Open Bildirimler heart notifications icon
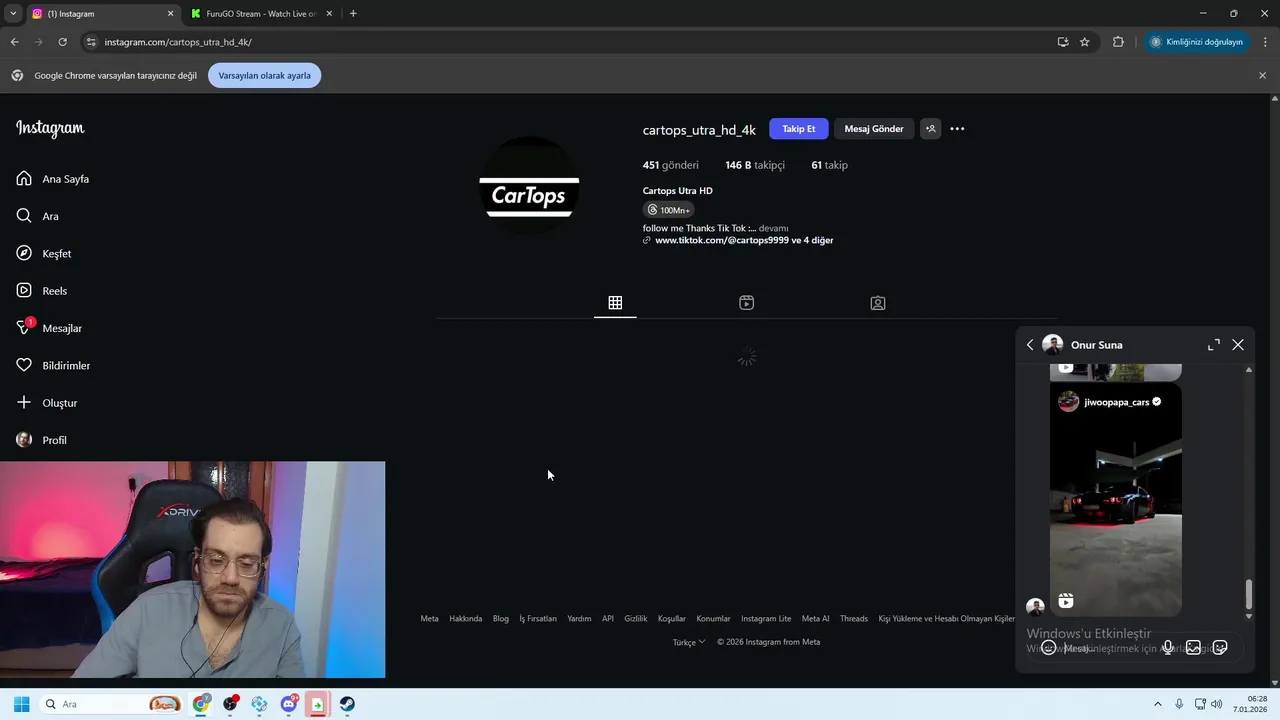This screenshot has height=720, width=1280. [x=24, y=365]
